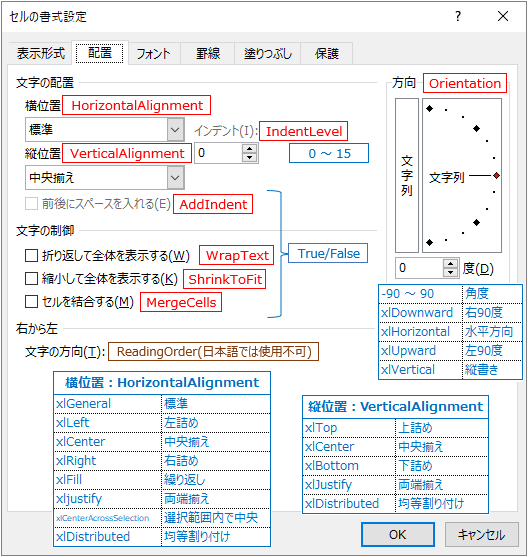
Task: Decrease the angle degrees with down arrow
Action: tap(451, 272)
